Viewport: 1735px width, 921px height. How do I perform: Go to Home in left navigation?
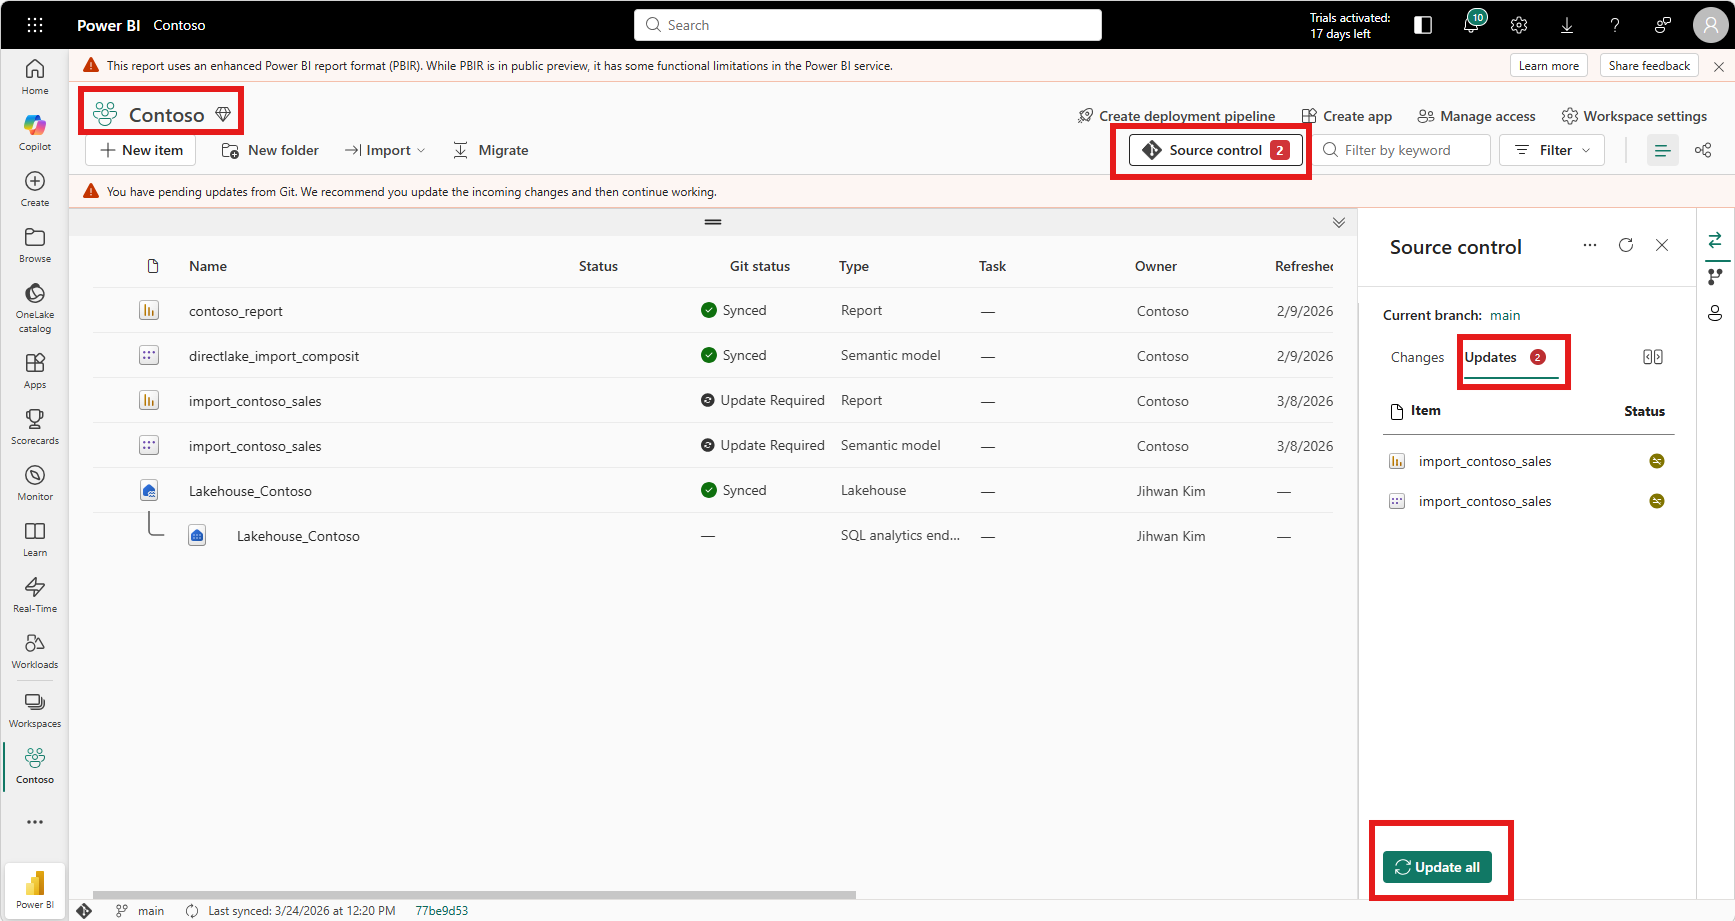pos(35,76)
